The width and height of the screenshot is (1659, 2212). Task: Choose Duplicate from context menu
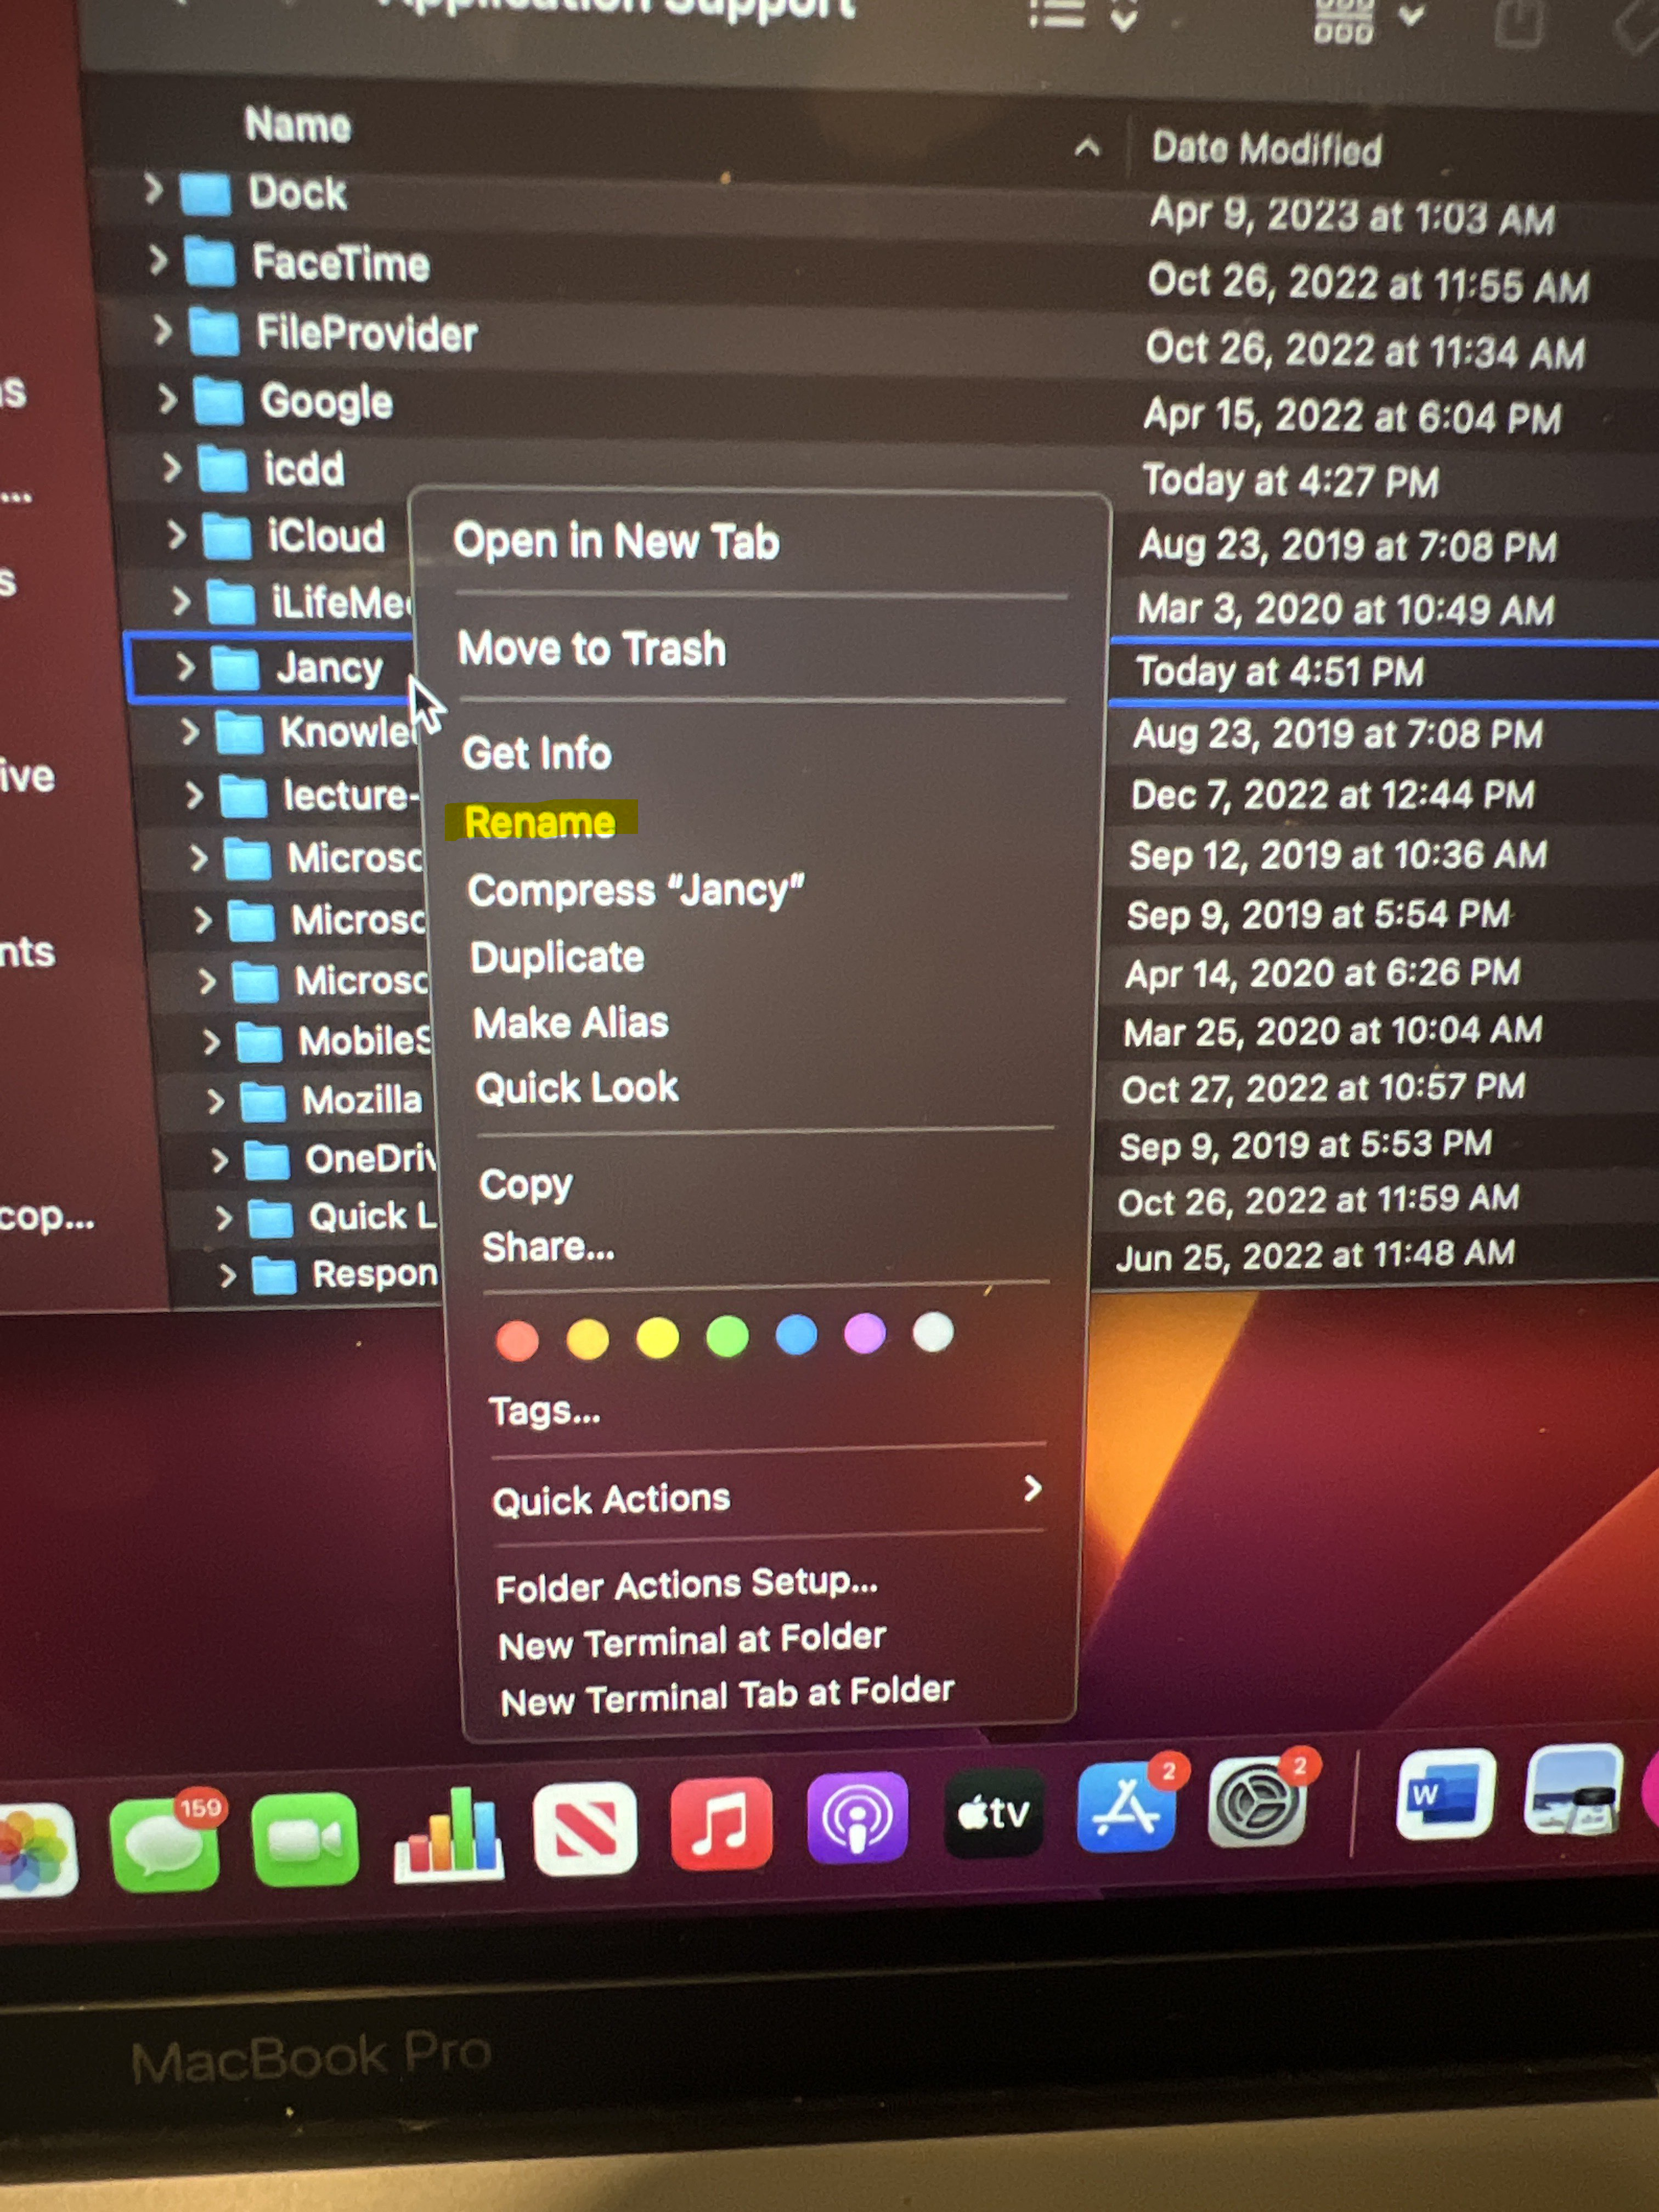[558, 957]
